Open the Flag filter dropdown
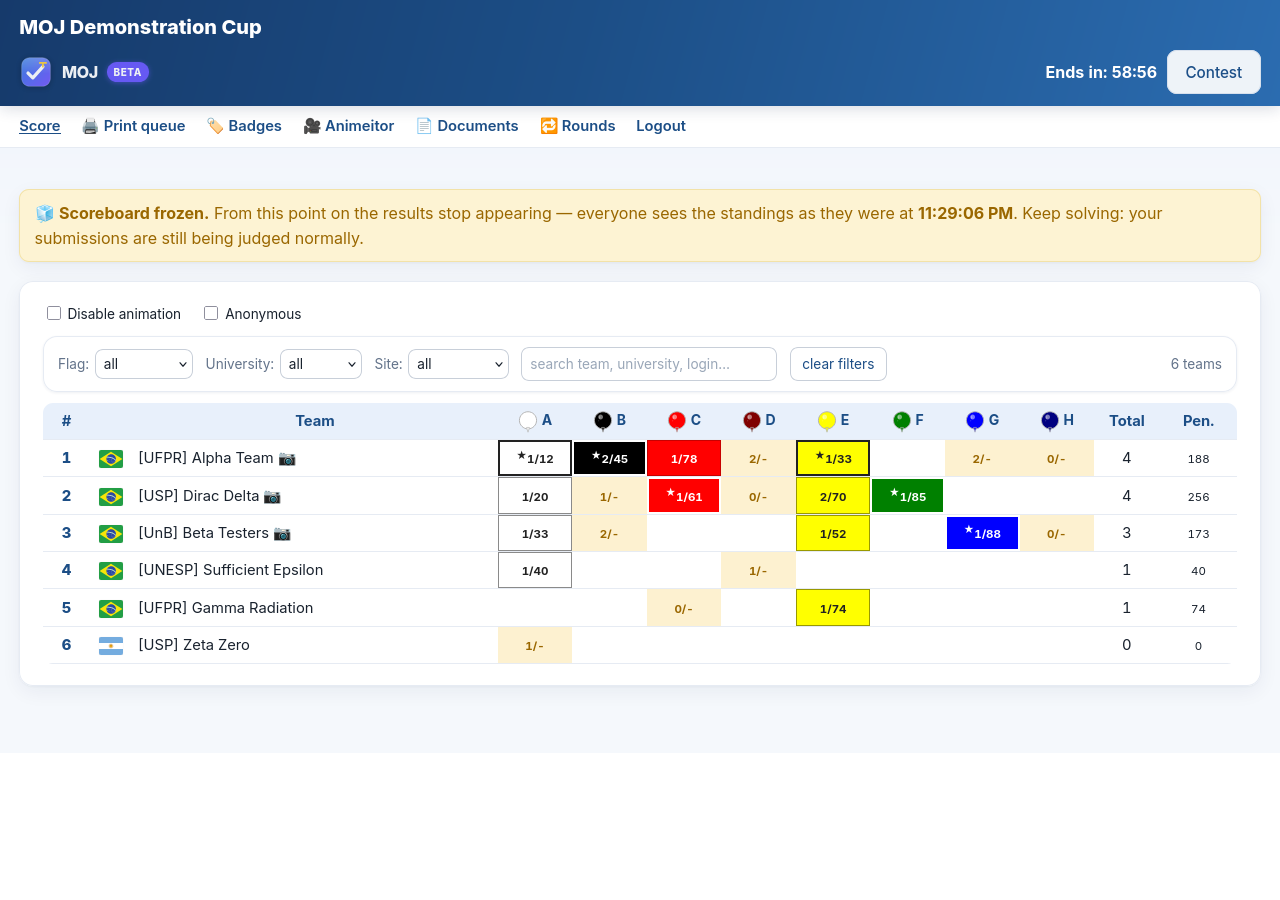 (144, 364)
